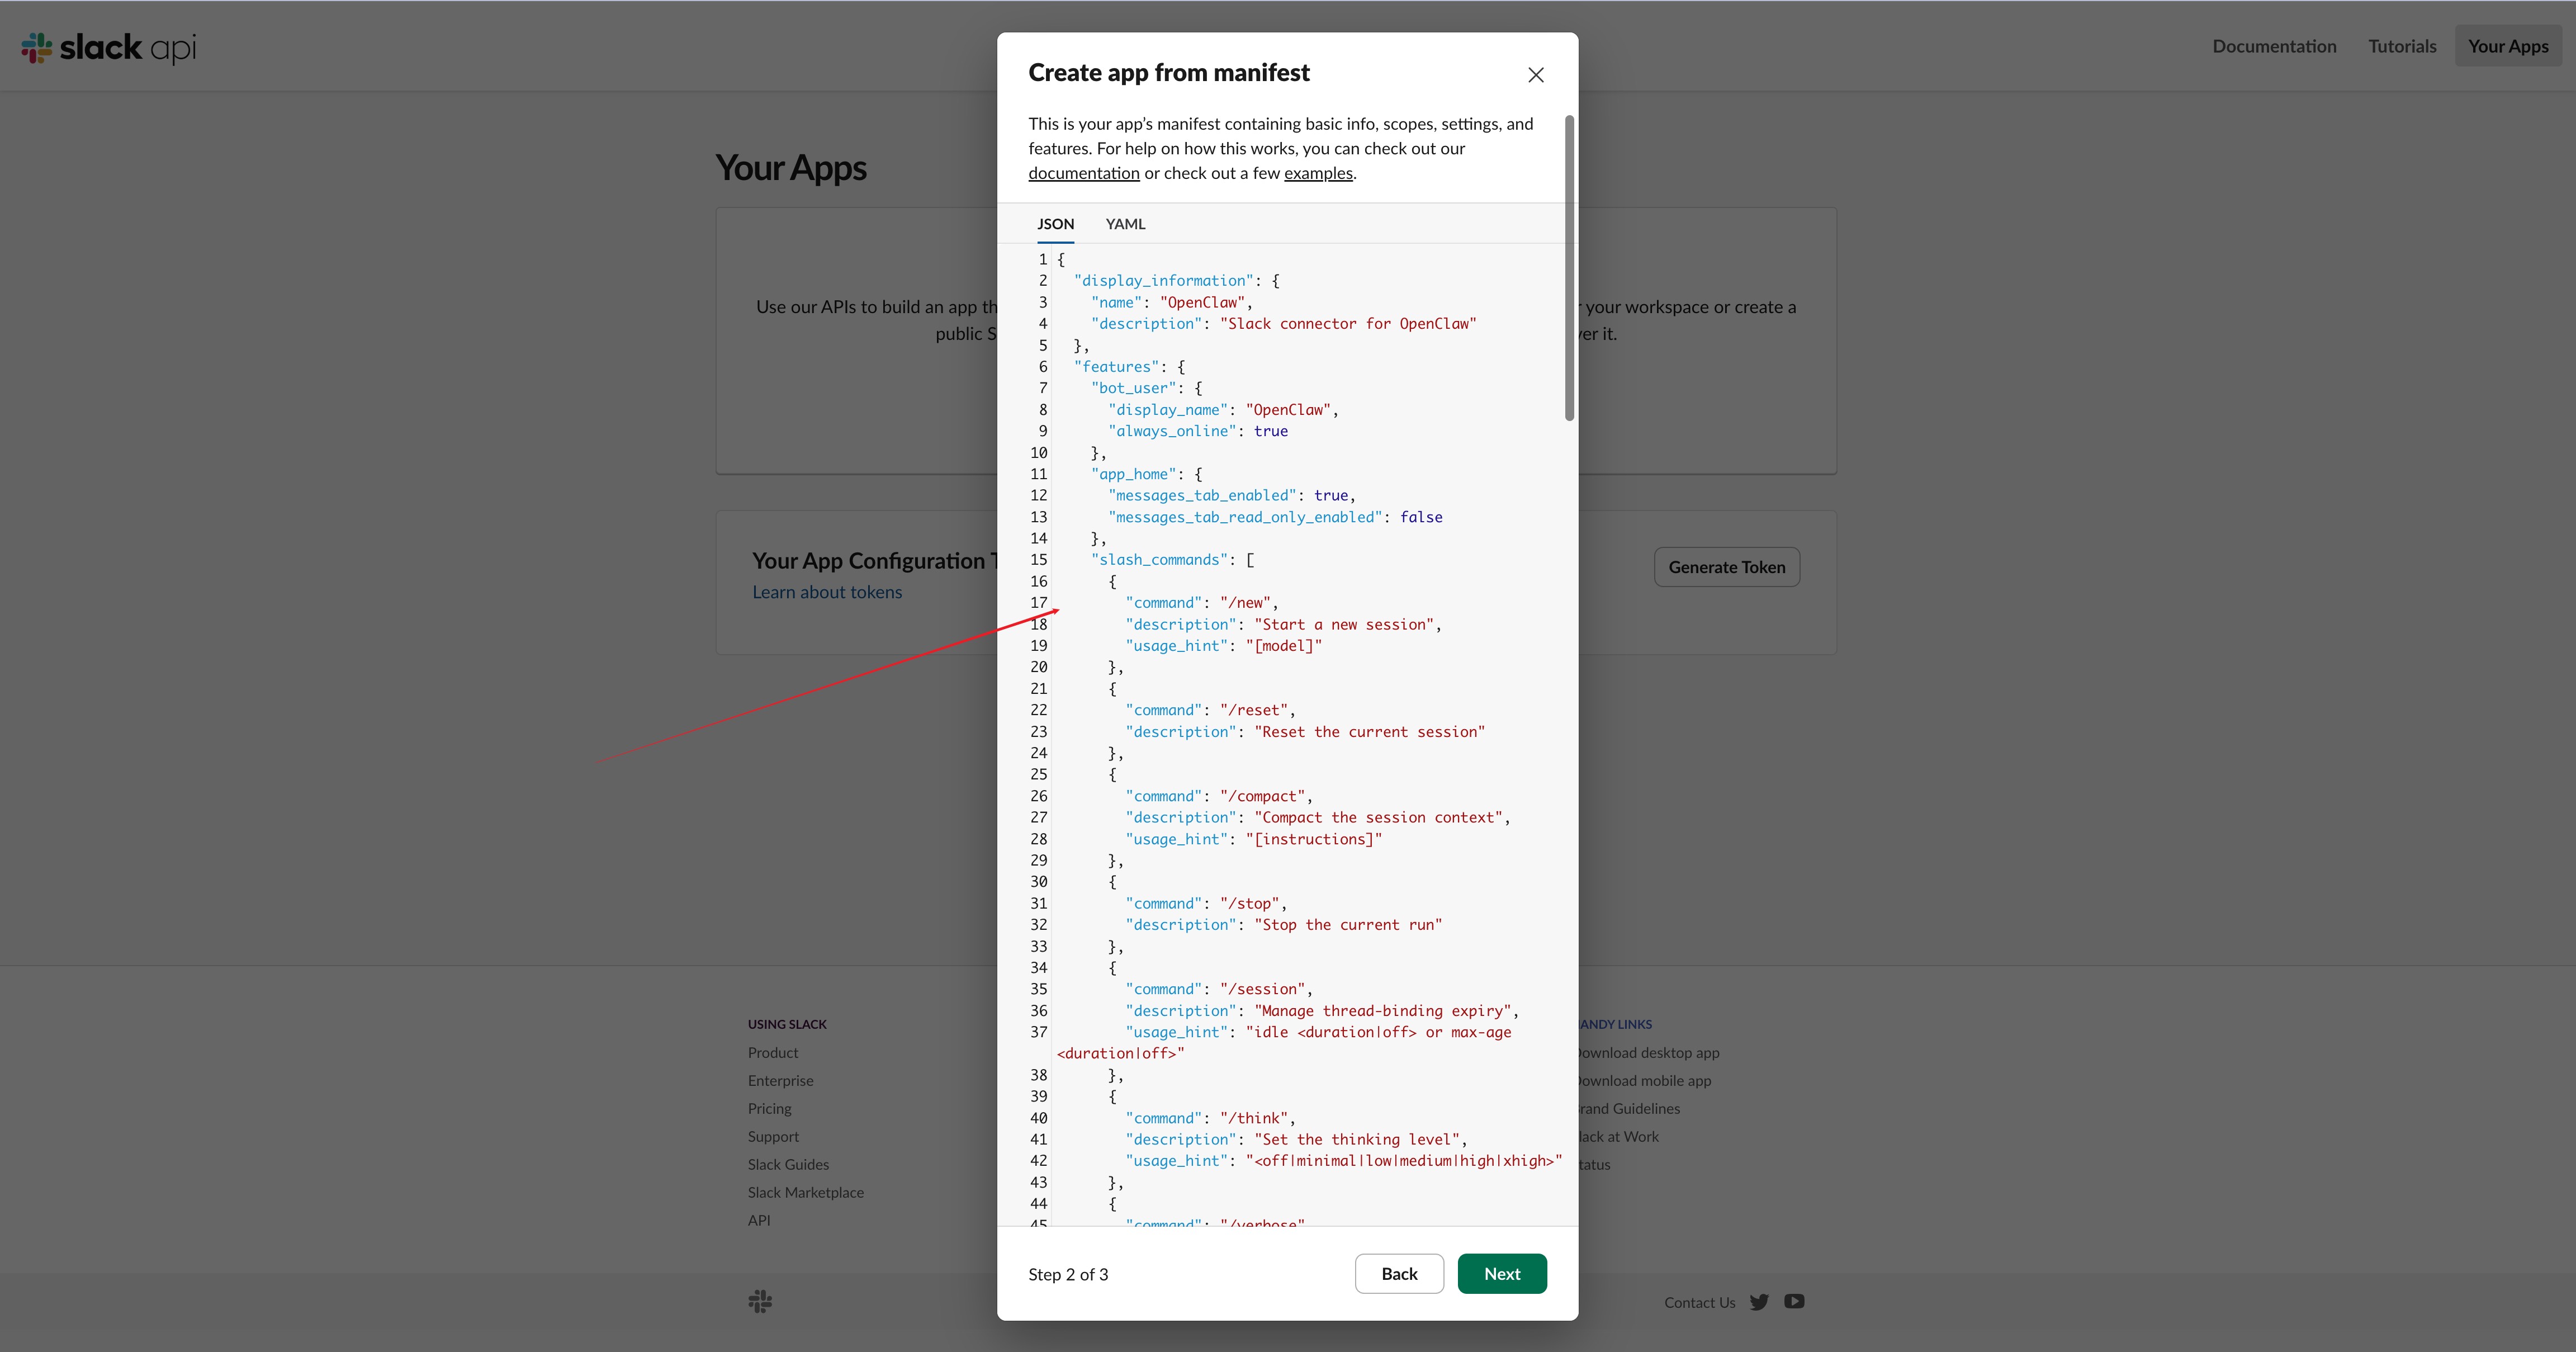Click "Reset the current session" string
2576x1352 pixels.
coord(1370,732)
